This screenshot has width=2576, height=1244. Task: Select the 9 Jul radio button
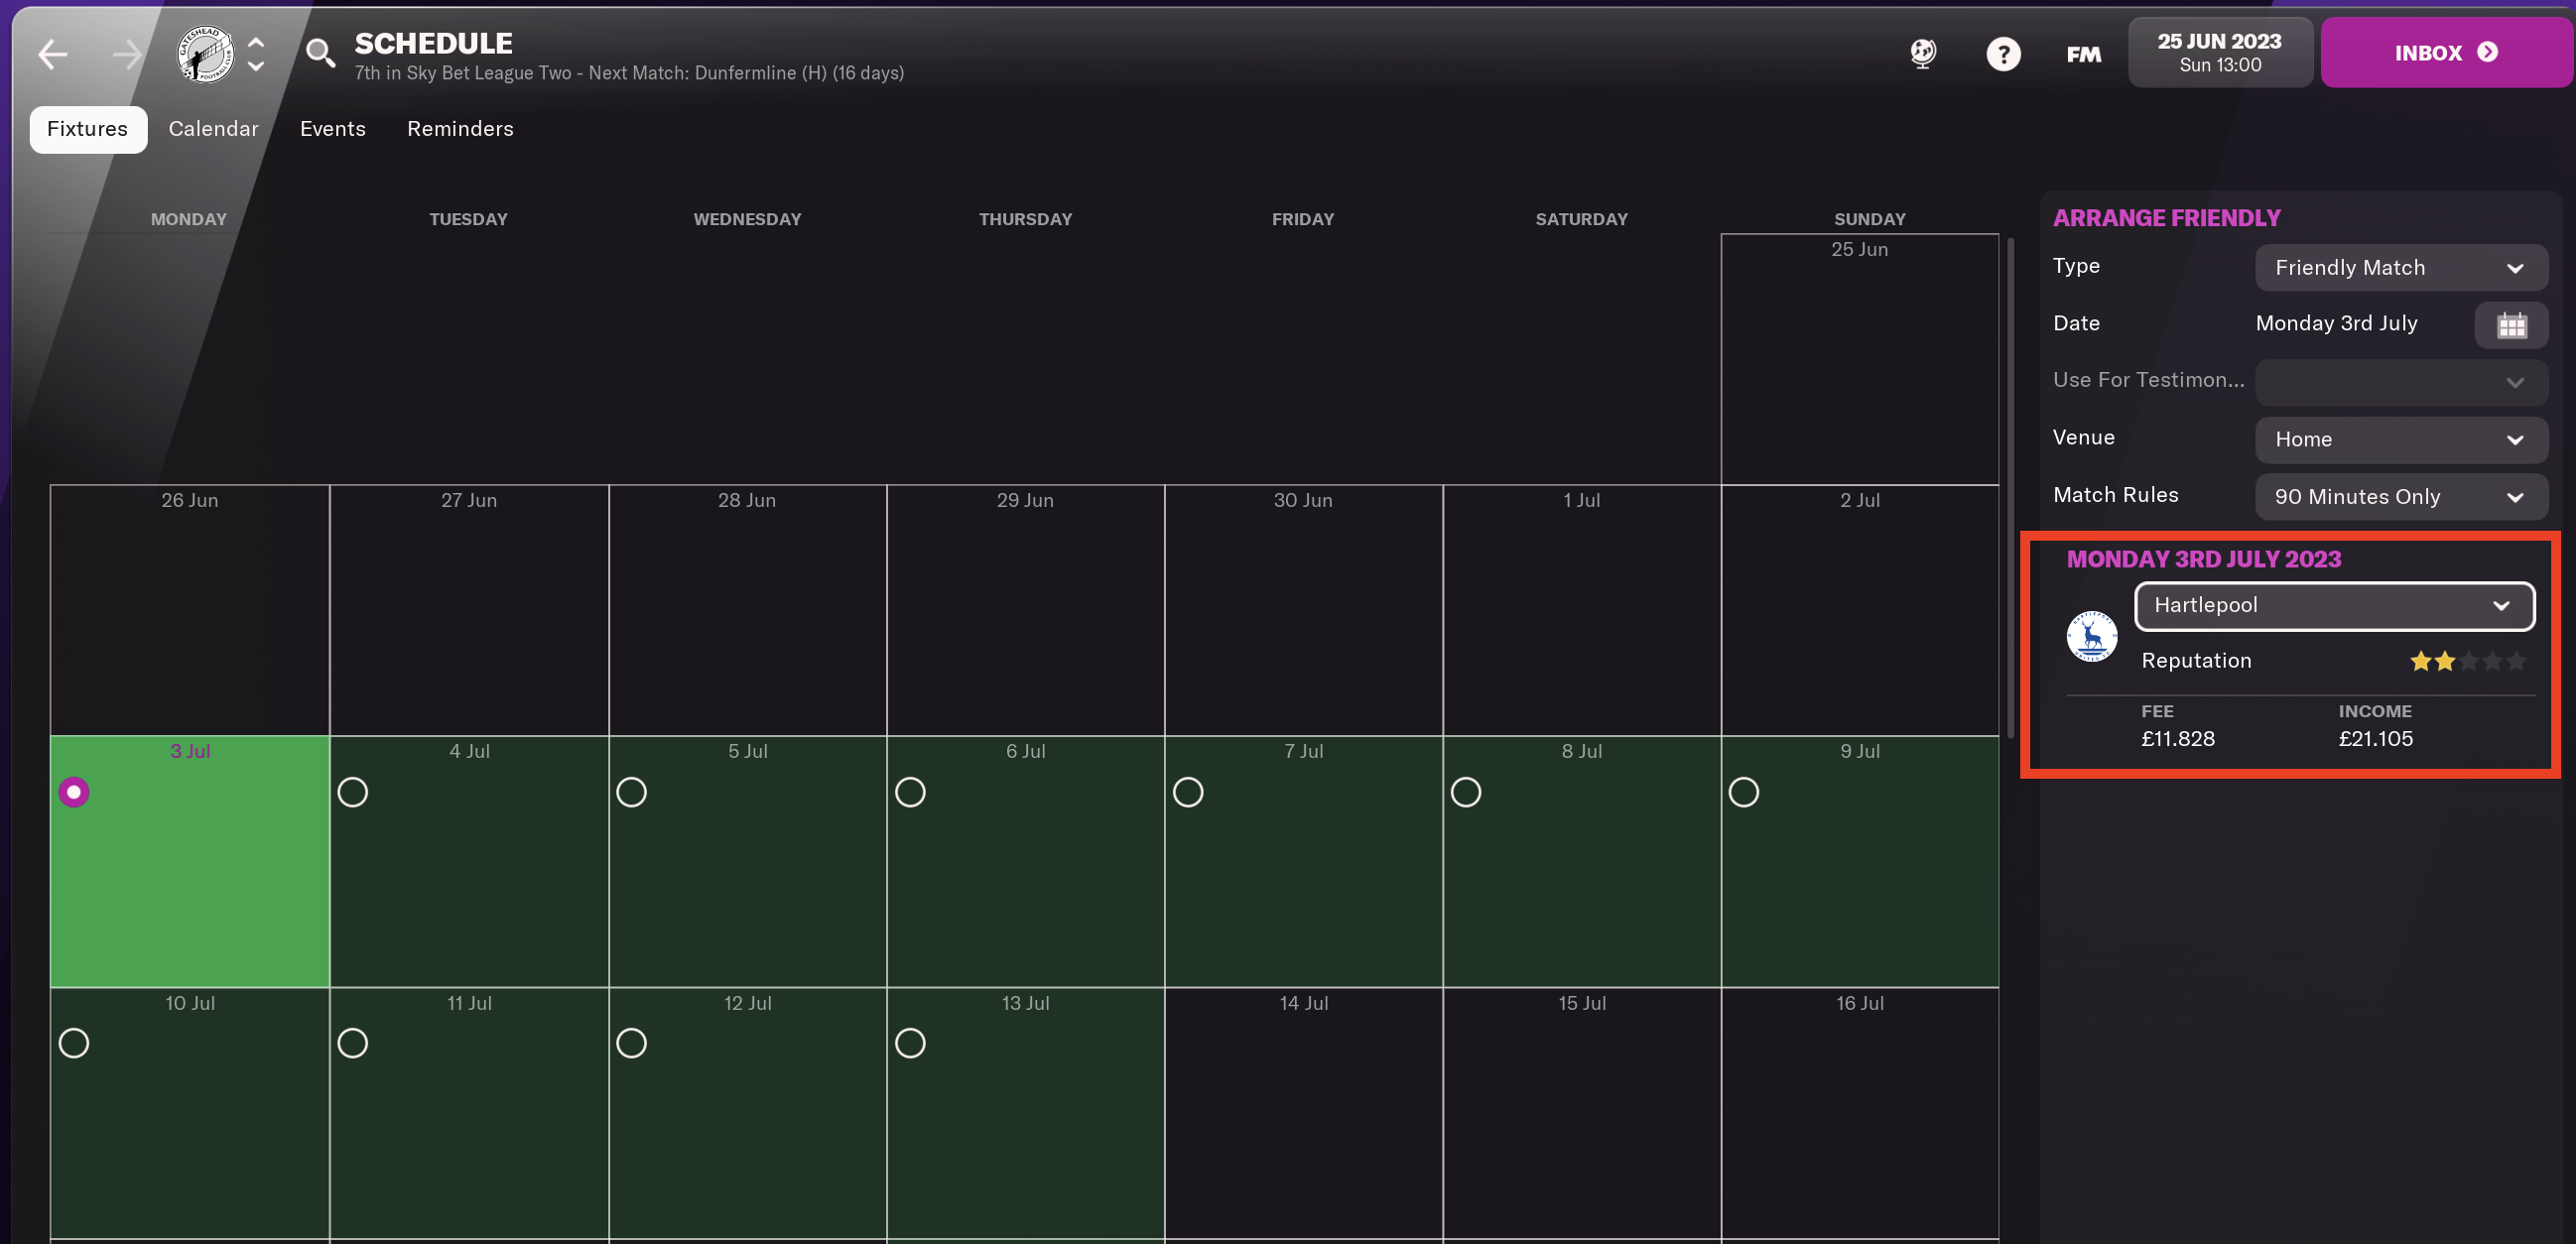pos(1744,792)
